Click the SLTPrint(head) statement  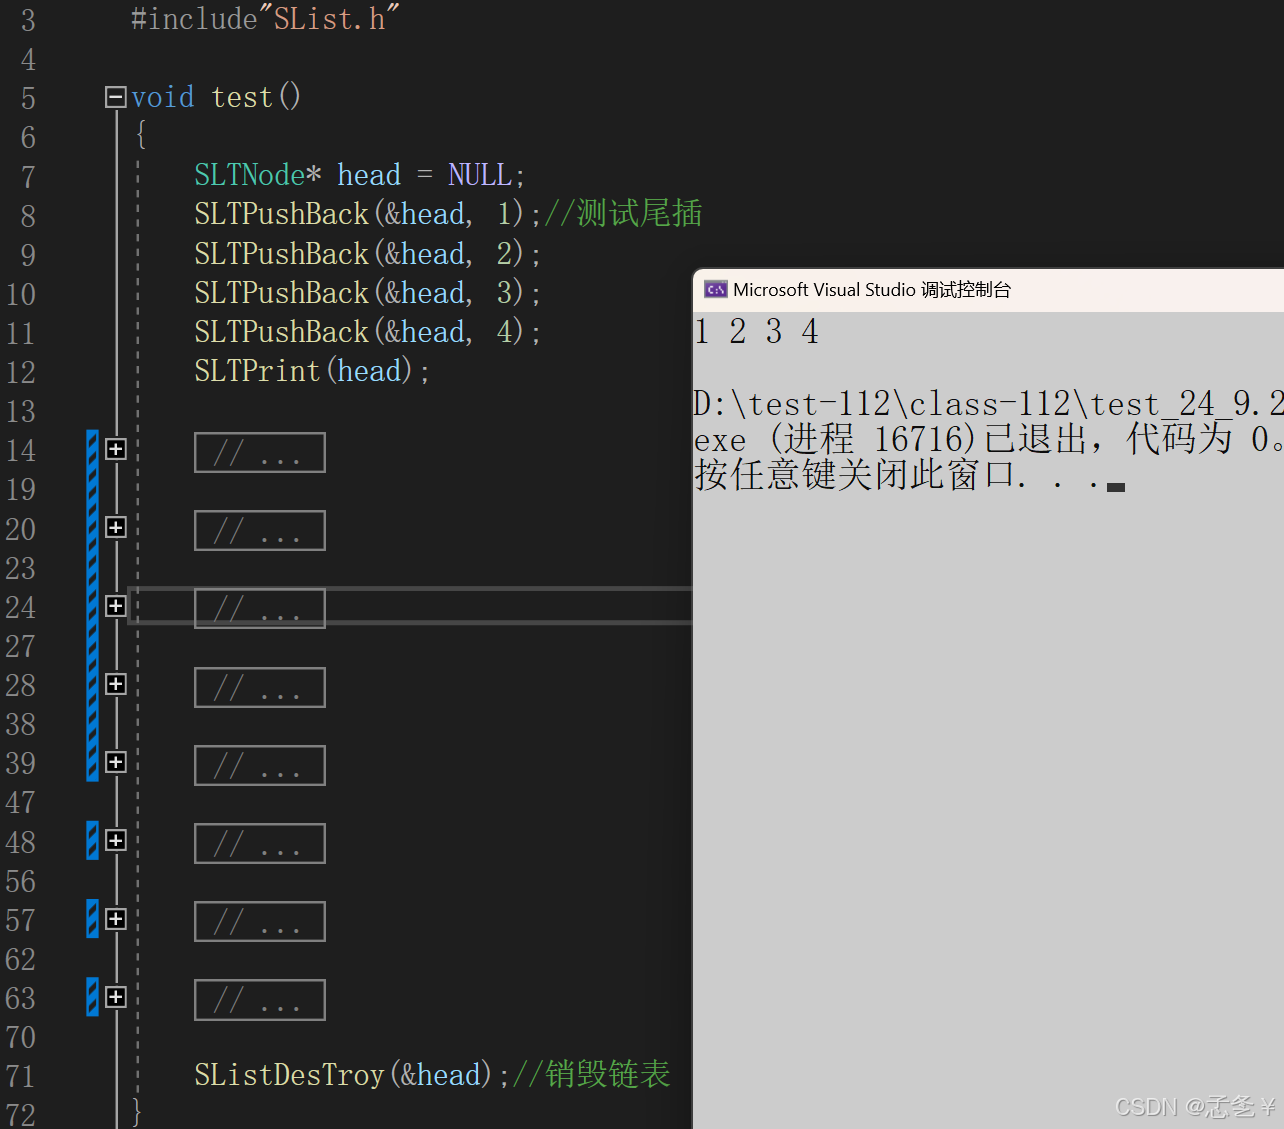pyautogui.click(x=312, y=371)
